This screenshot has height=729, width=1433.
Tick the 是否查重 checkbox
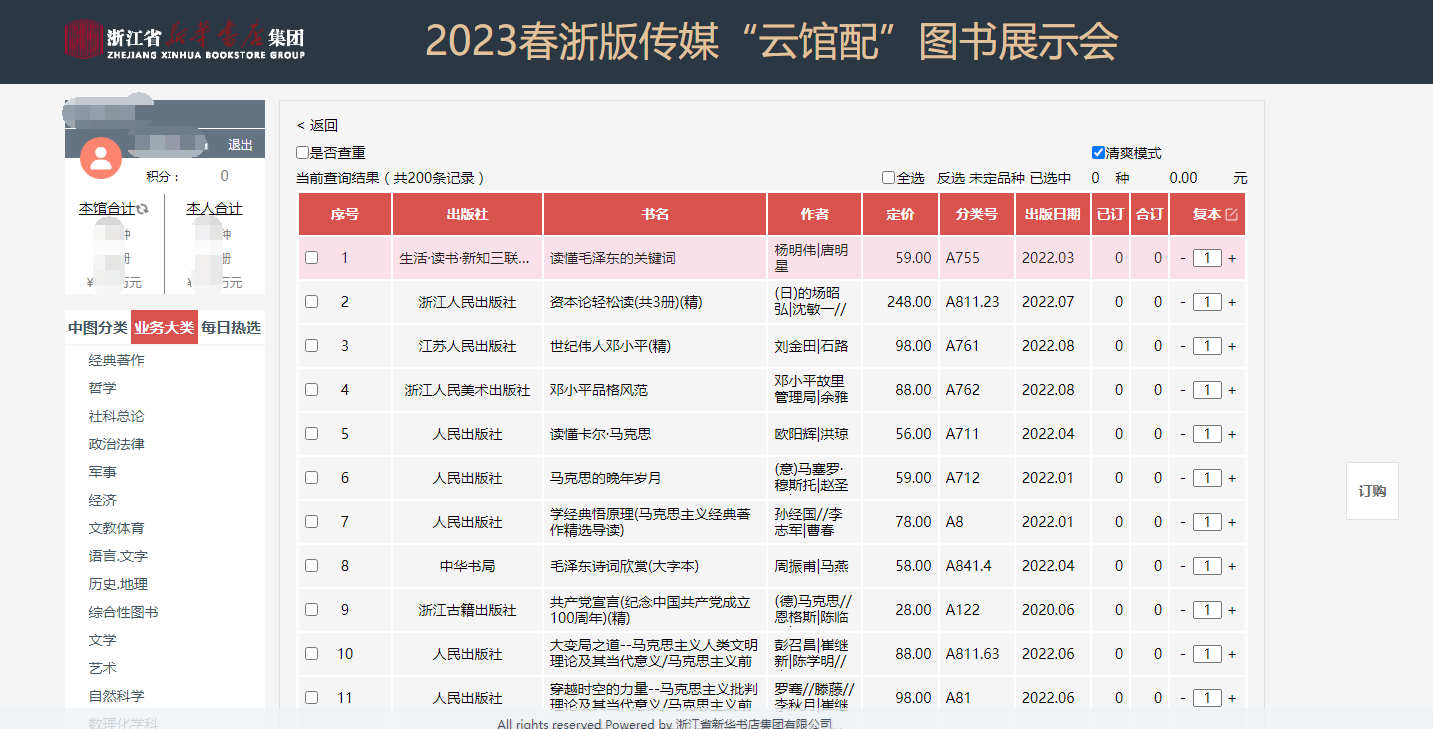[x=302, y=153]
